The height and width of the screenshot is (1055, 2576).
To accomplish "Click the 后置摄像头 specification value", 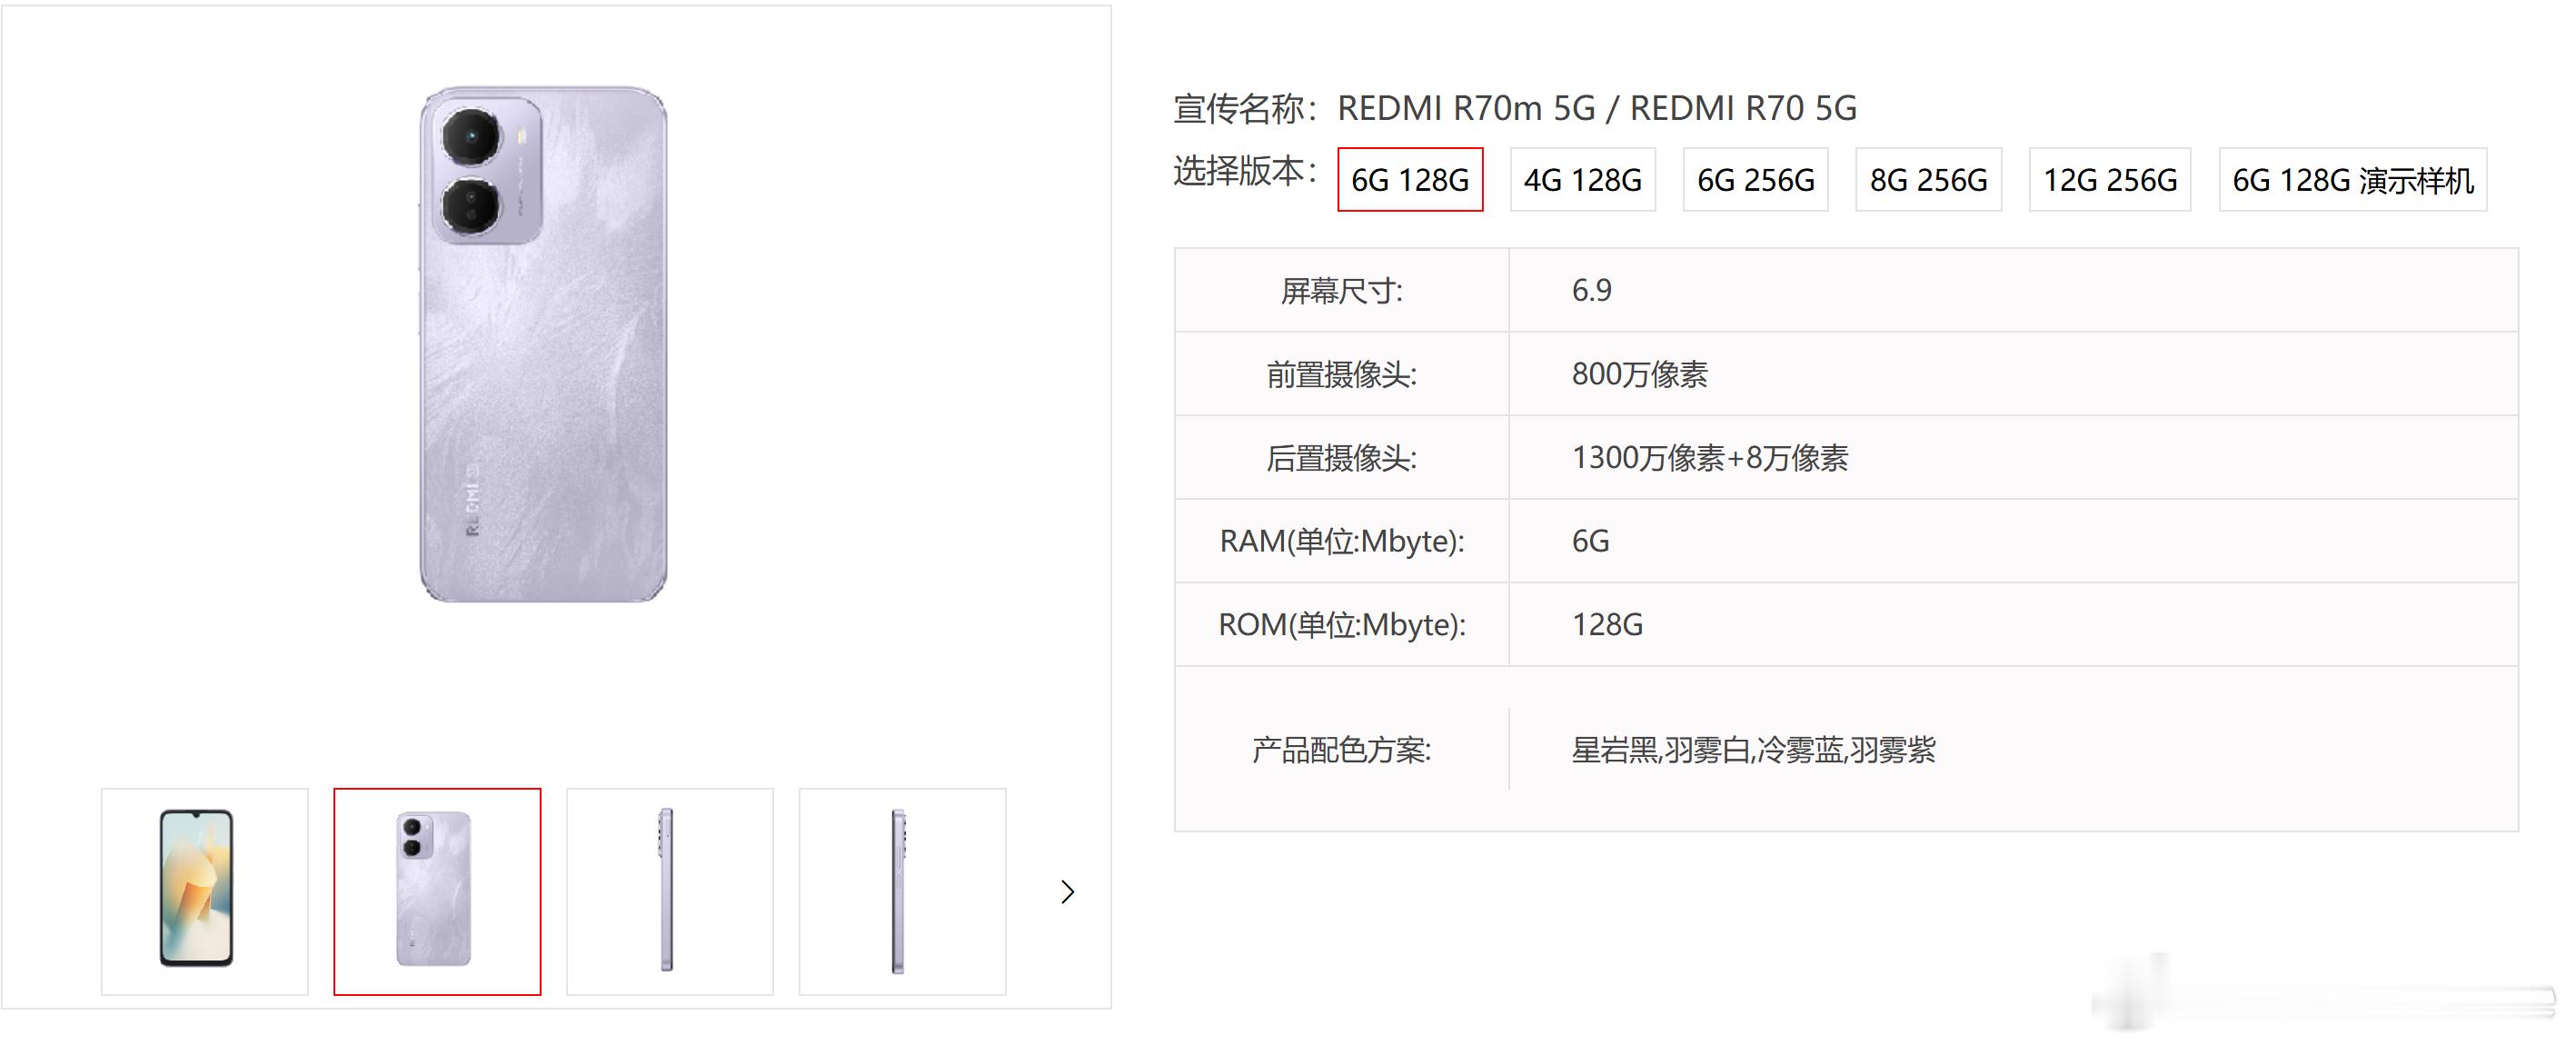I will [x=1709, y=458].
